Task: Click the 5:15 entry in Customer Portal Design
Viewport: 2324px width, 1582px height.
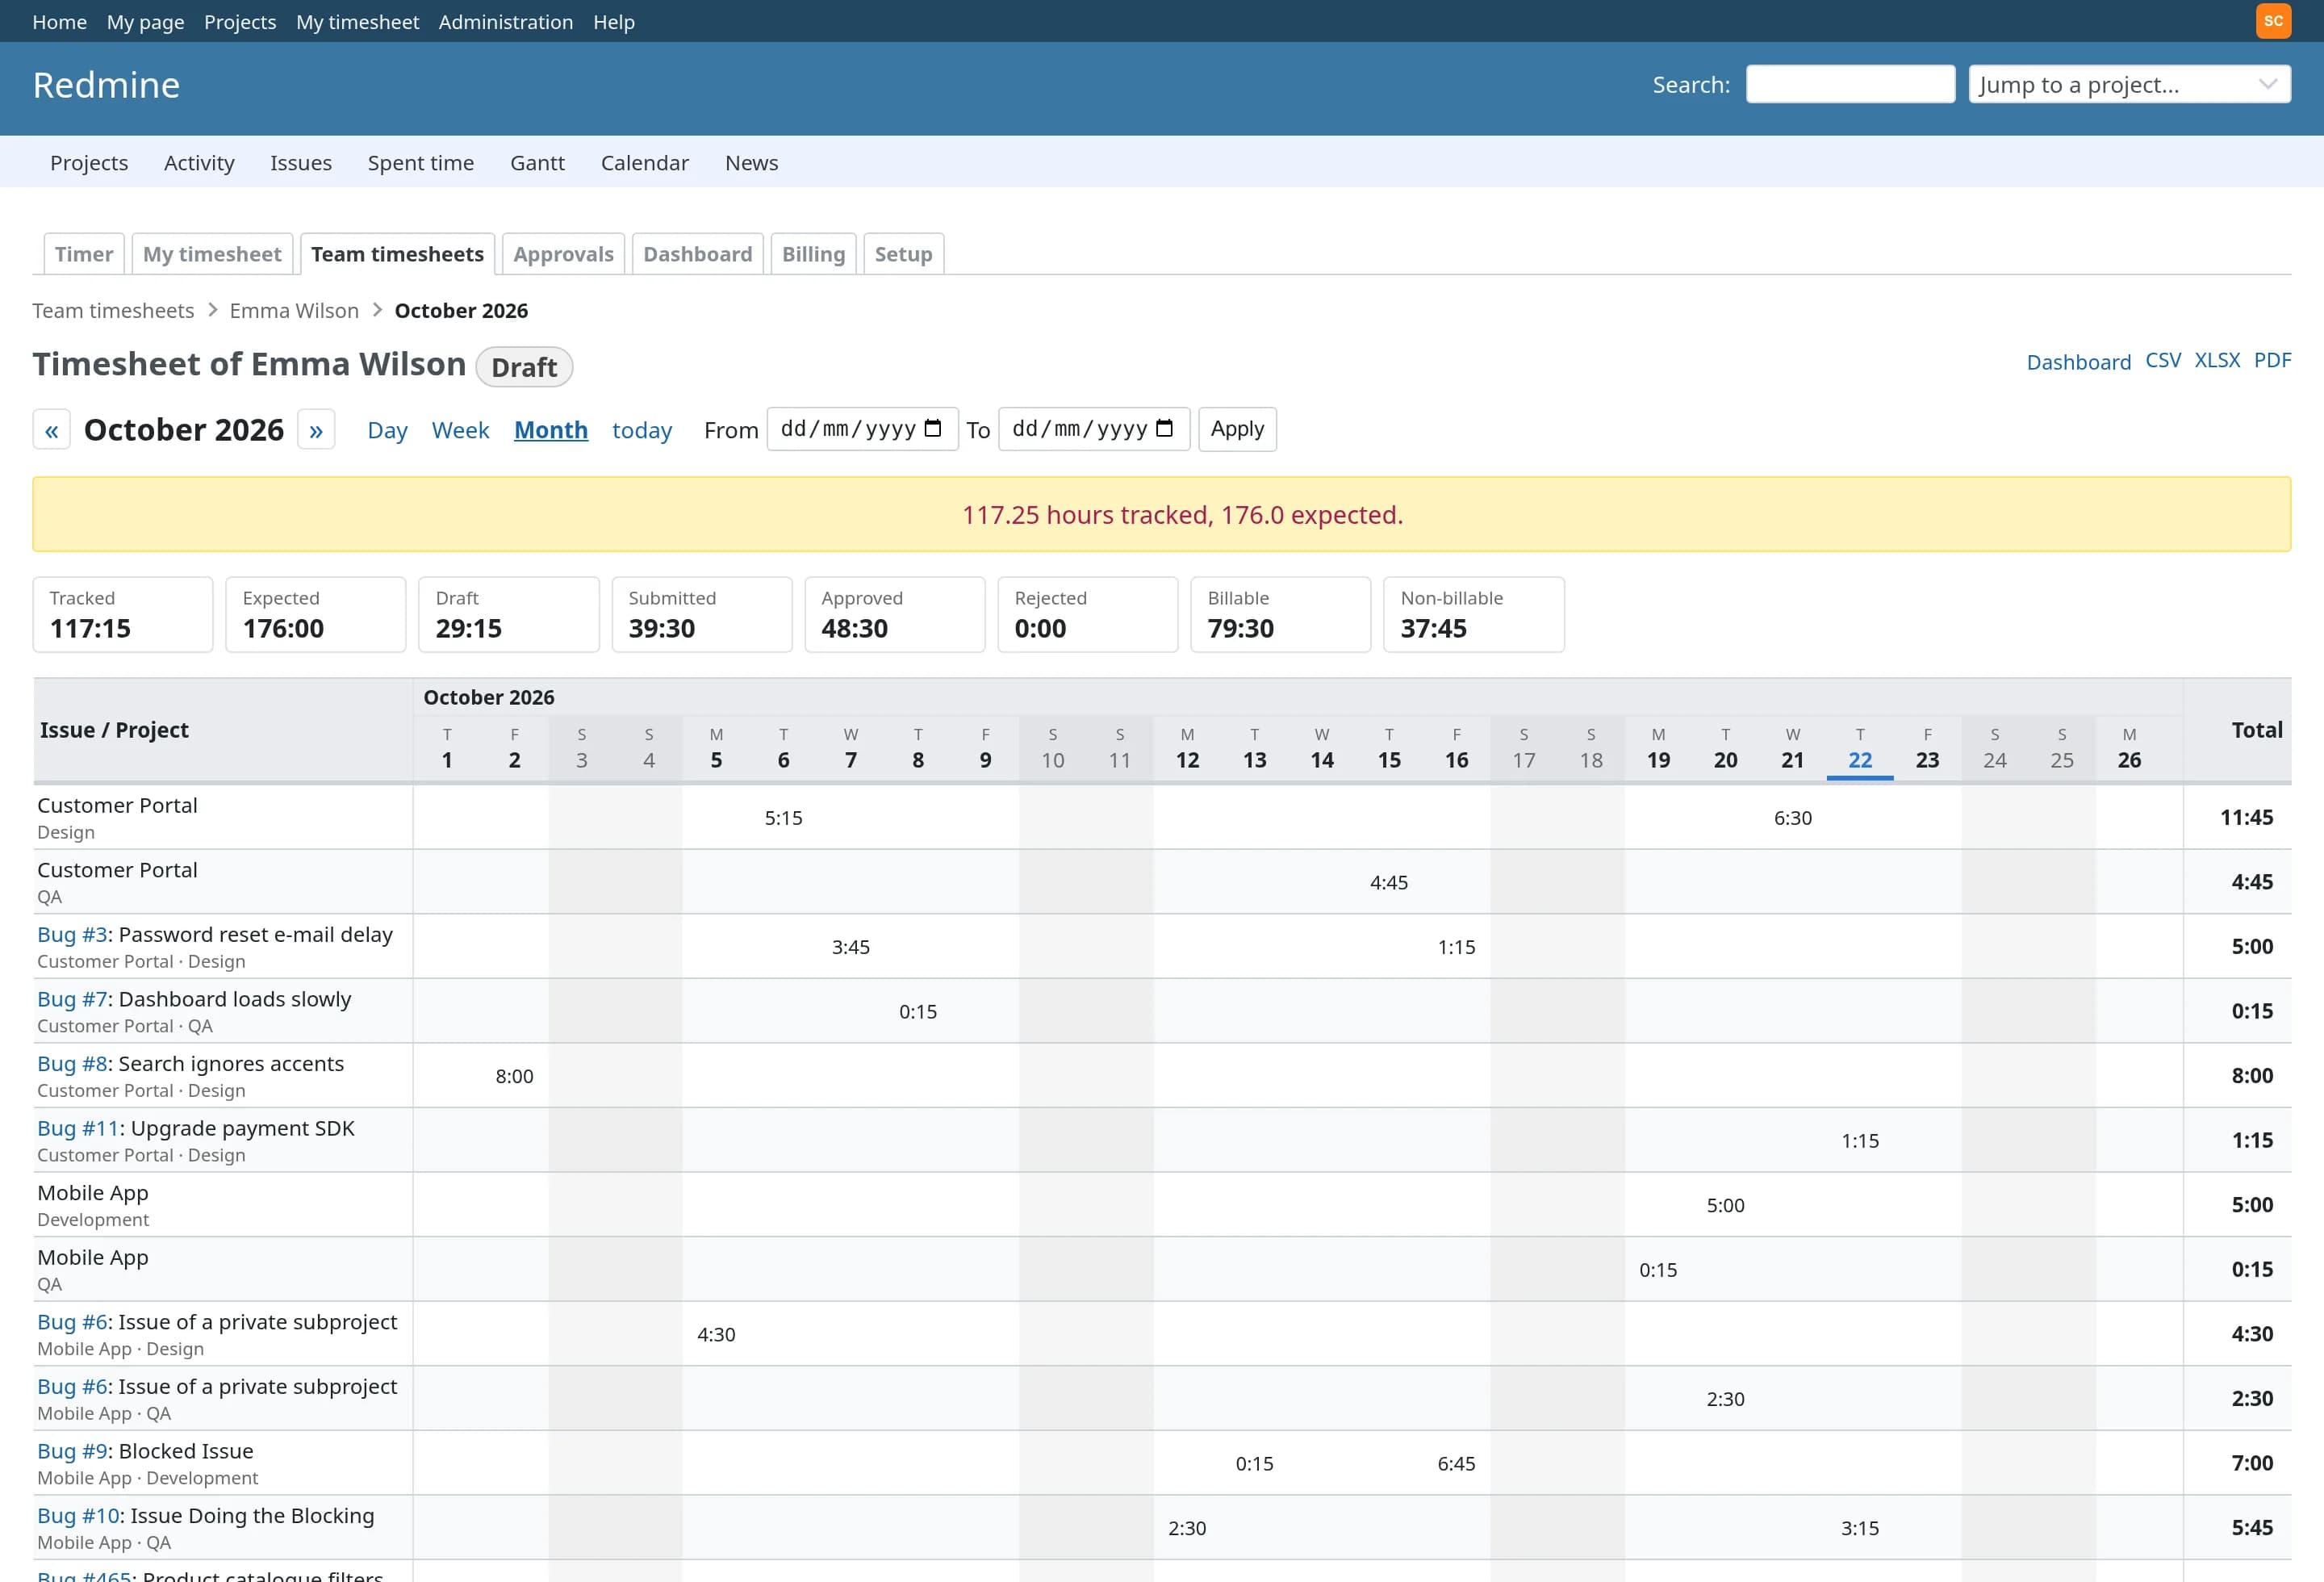Action: pyautogui.click(x=783, y=818)
